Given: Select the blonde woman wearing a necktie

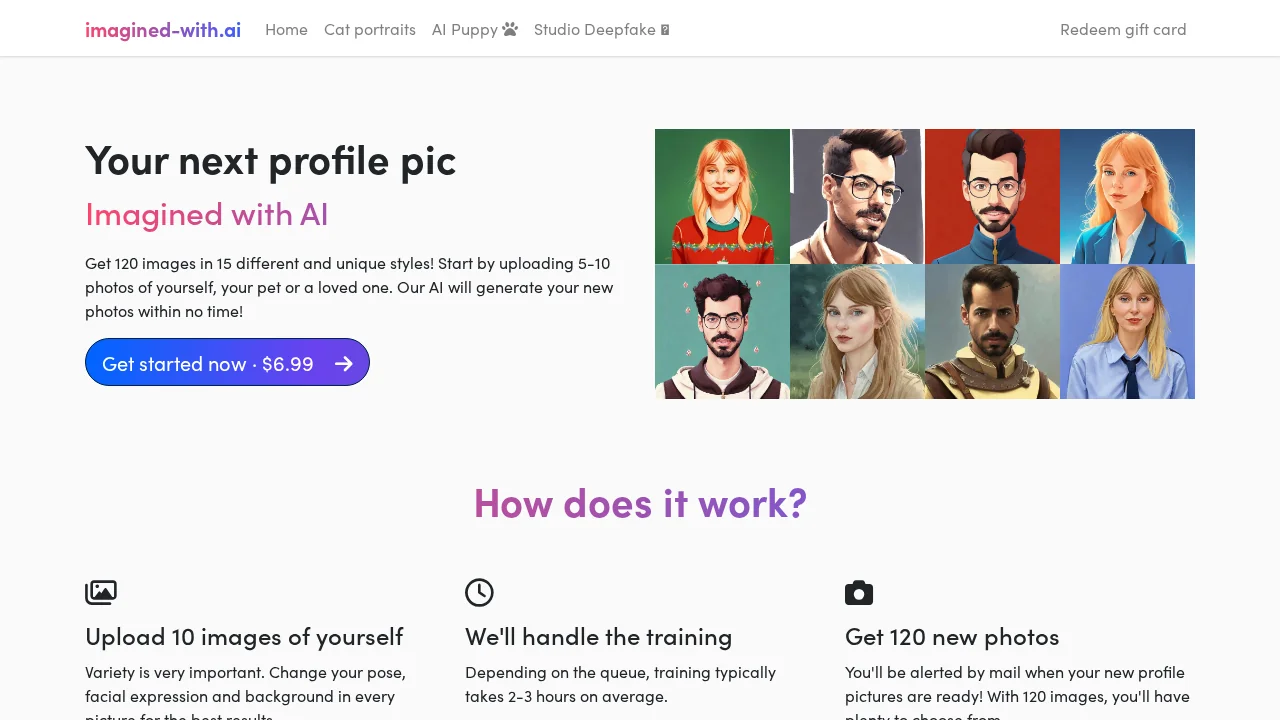Looking at the screenshot, I should click(x=1127, y=331).
